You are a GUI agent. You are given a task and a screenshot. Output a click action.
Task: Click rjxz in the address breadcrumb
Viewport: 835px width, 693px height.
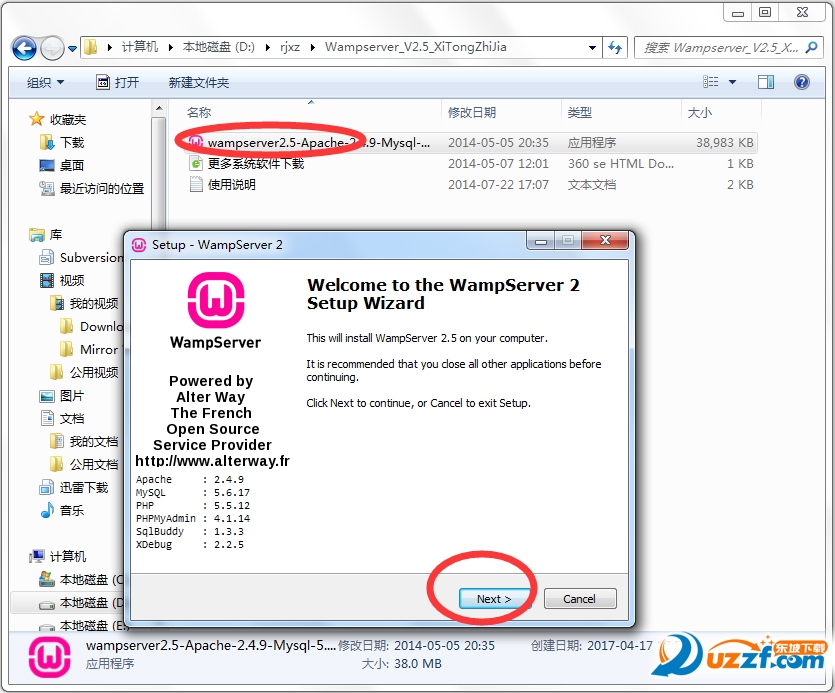point(290,47)
